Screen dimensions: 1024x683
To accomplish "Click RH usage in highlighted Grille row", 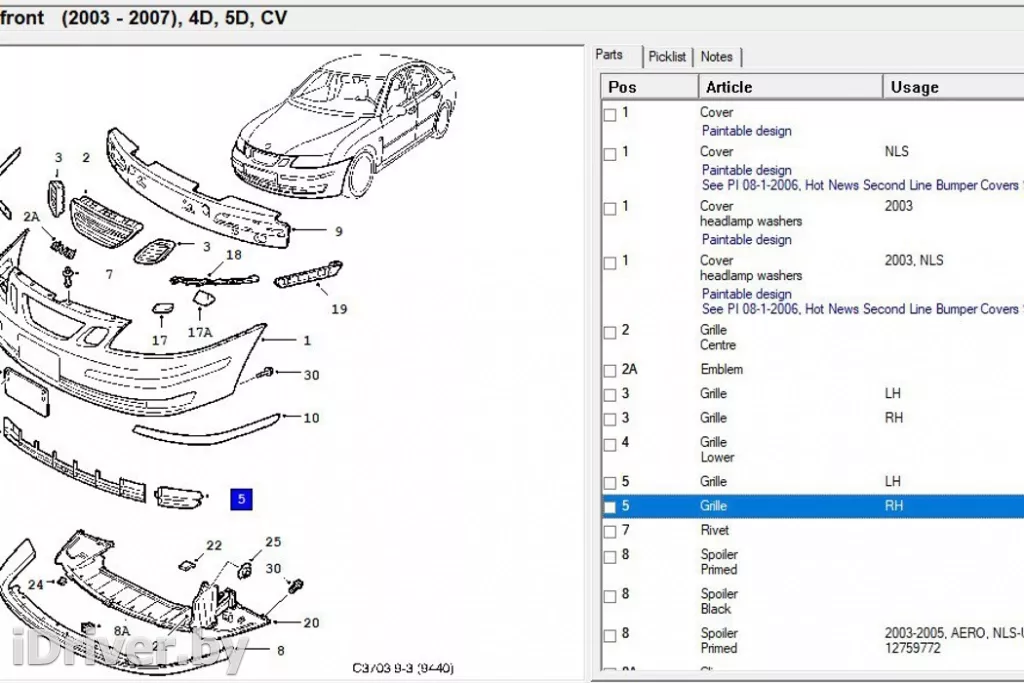I will (893, 506).
